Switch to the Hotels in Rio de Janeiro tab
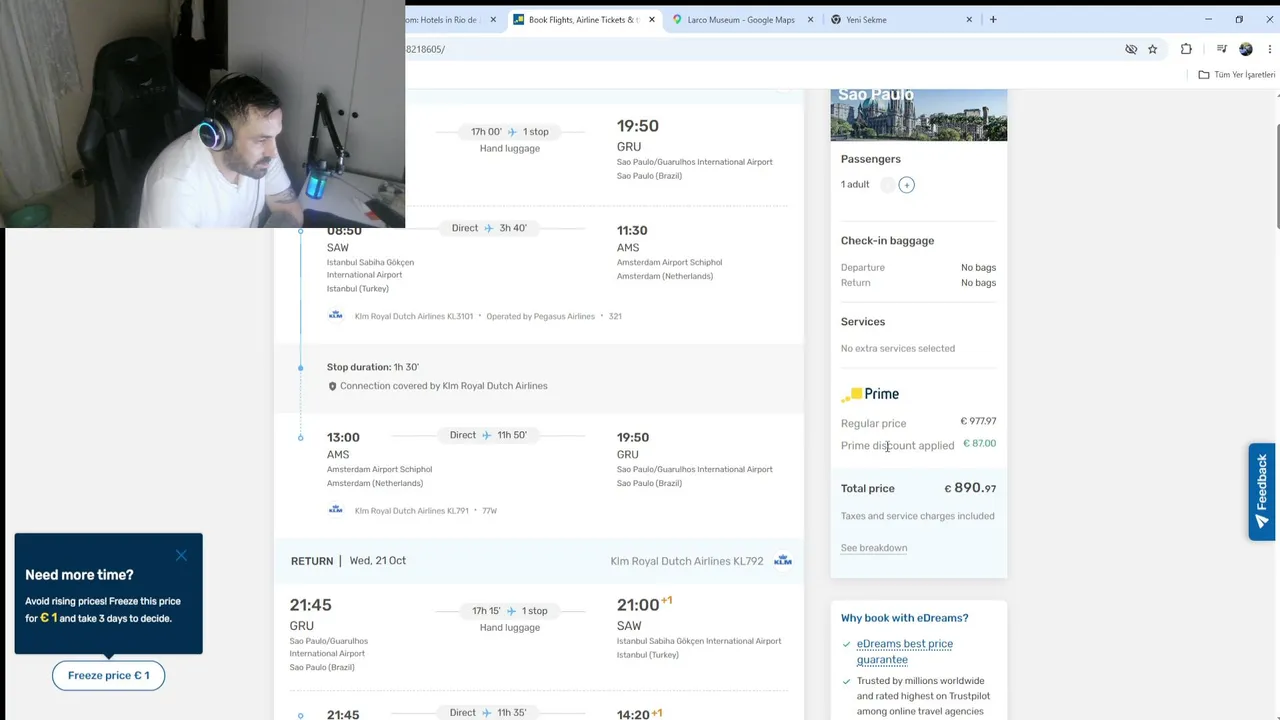Image resolution: width=1280 pixels, height=720 pixels. point(443,20)
